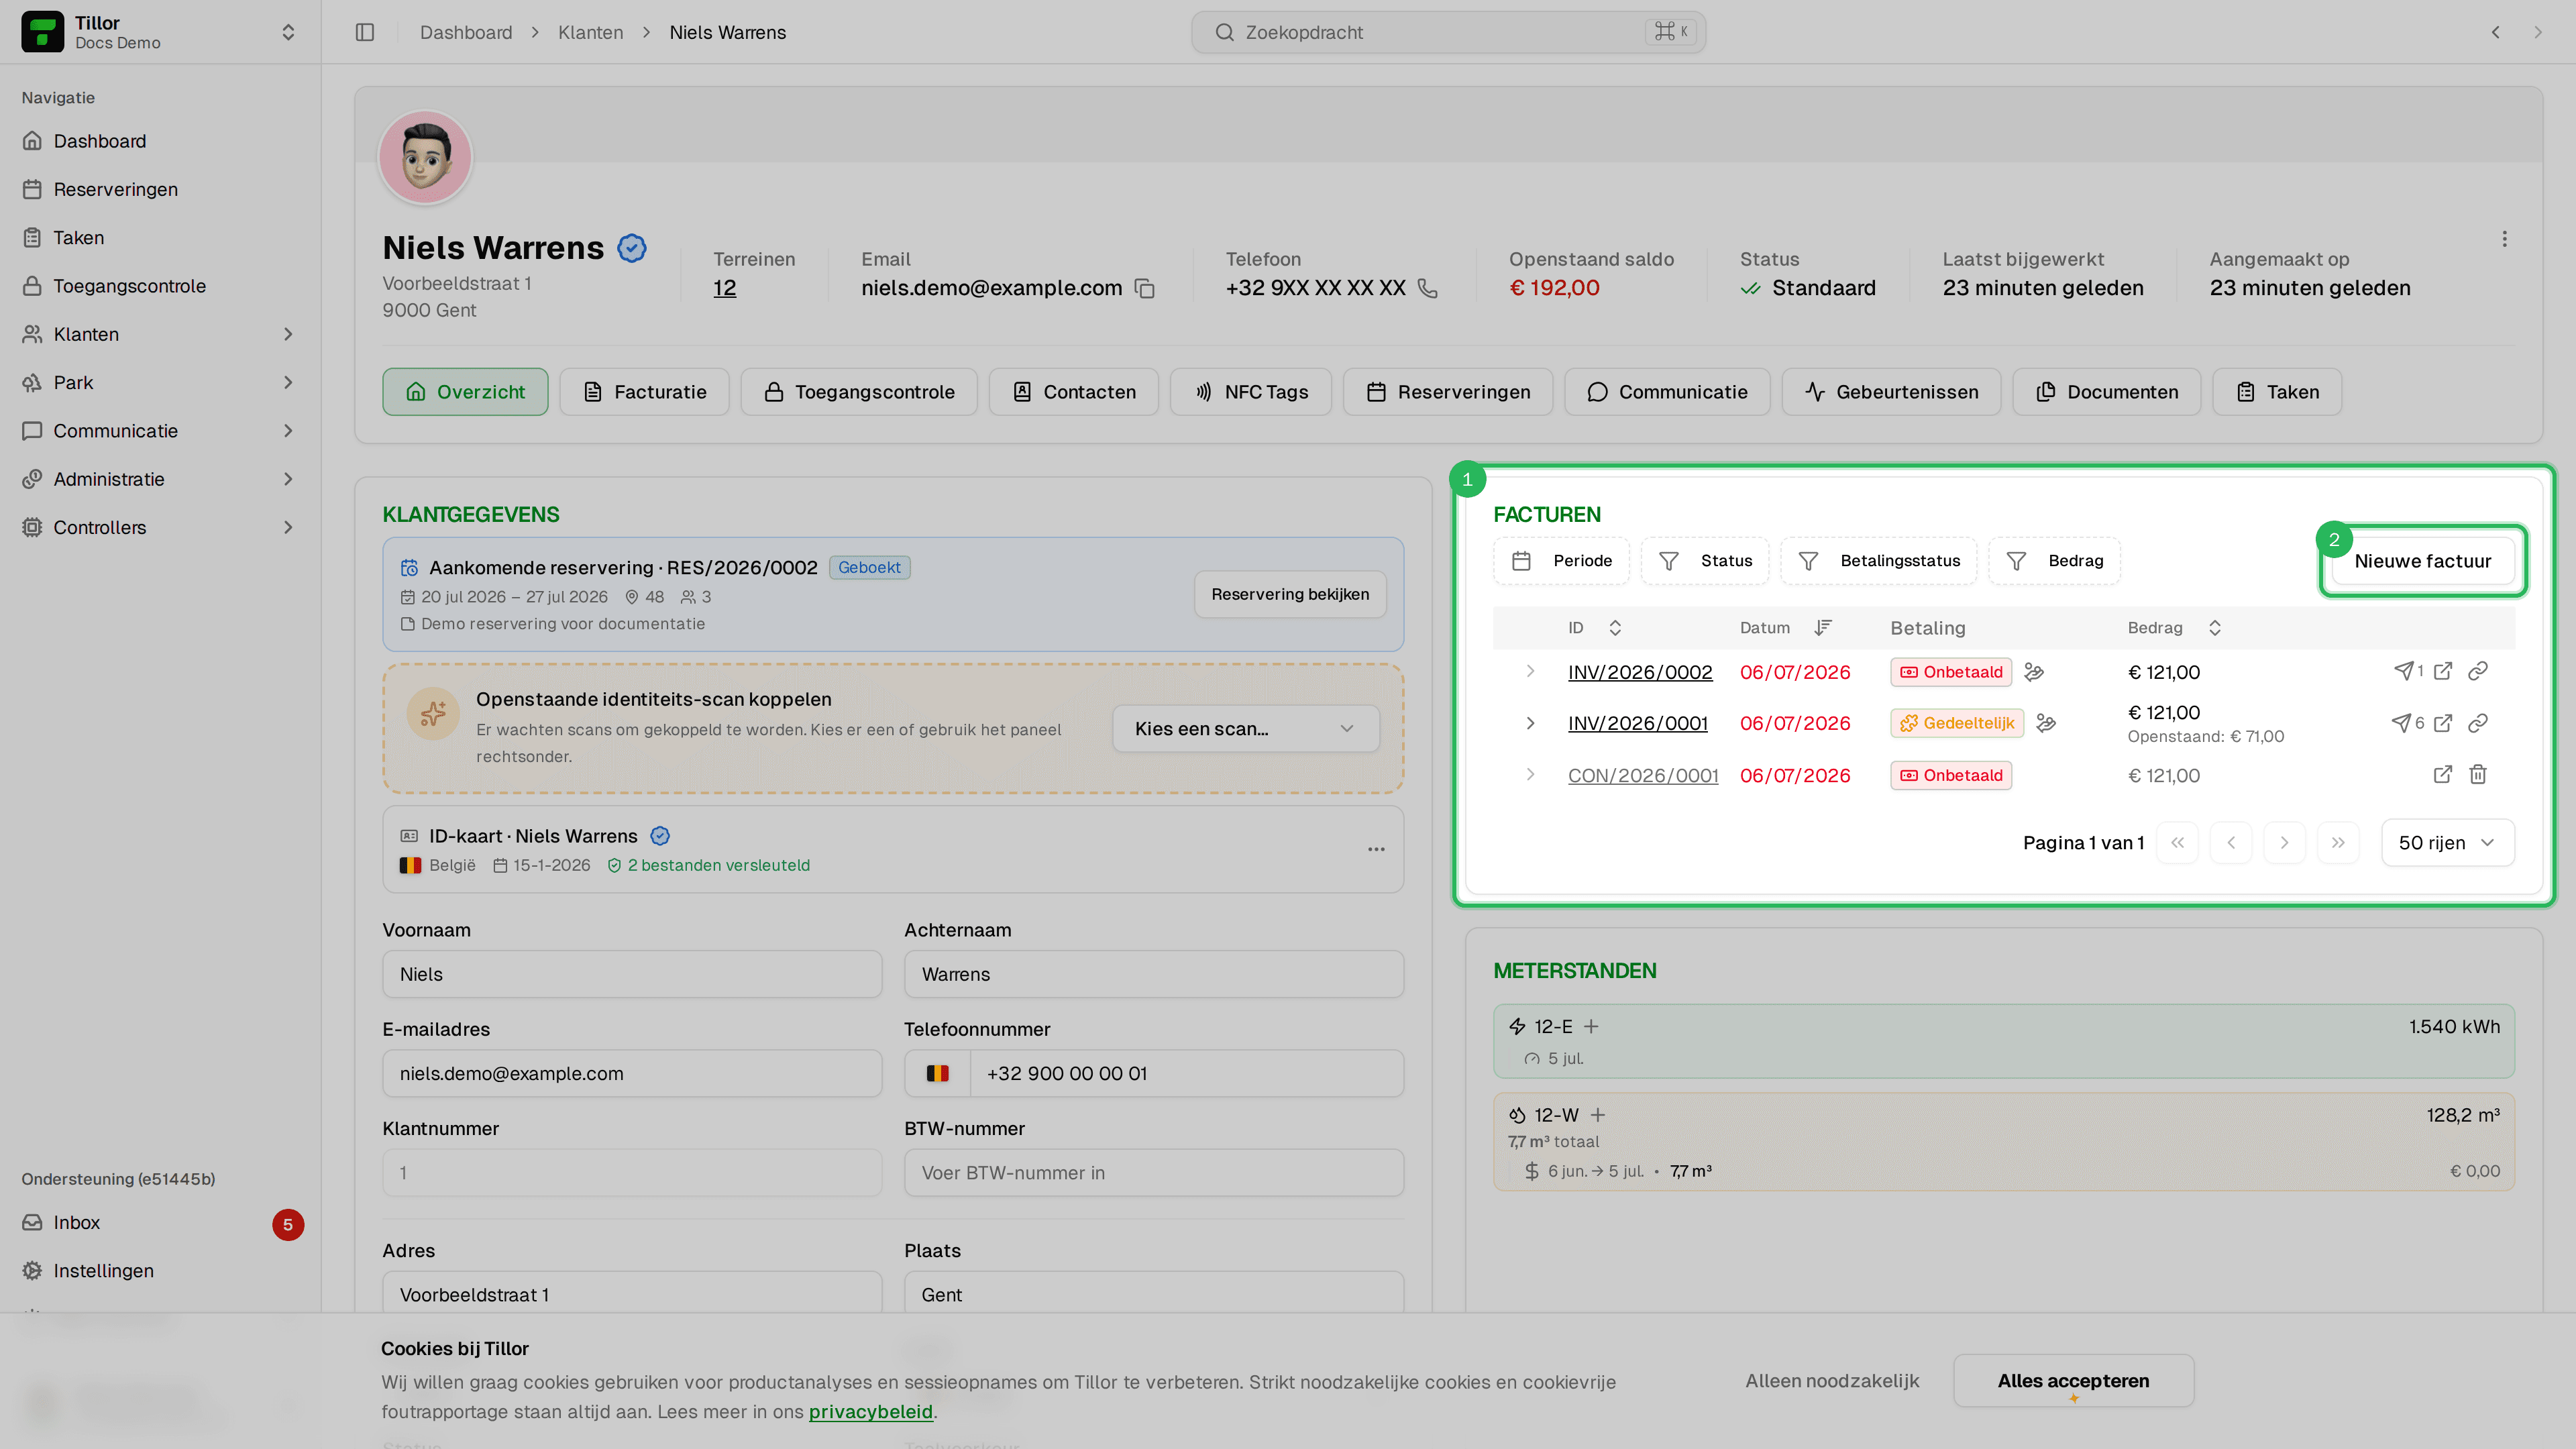2576x1449 pixels.
Task: Go to previous record with top-right arrow
Action: point(2495,32)
